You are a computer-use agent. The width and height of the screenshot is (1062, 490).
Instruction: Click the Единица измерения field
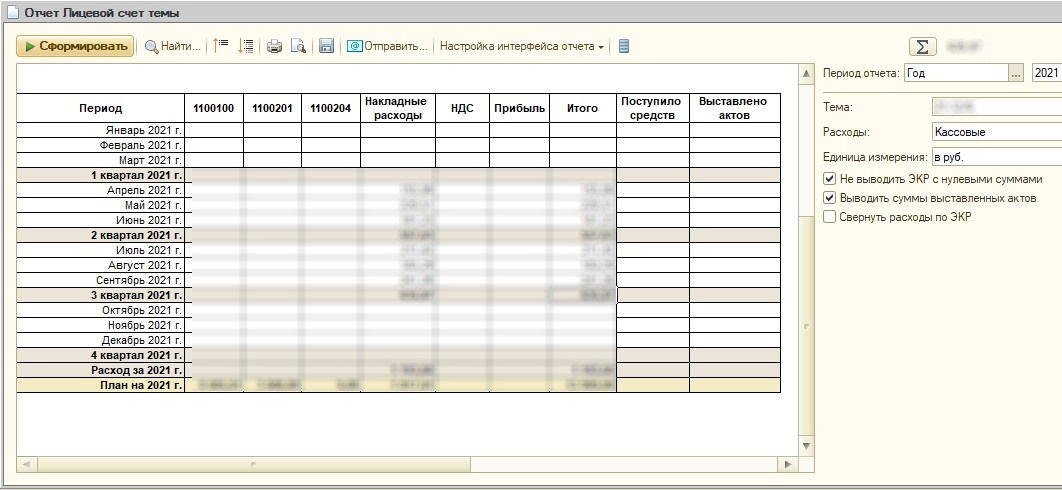click(x=995, y=156)
